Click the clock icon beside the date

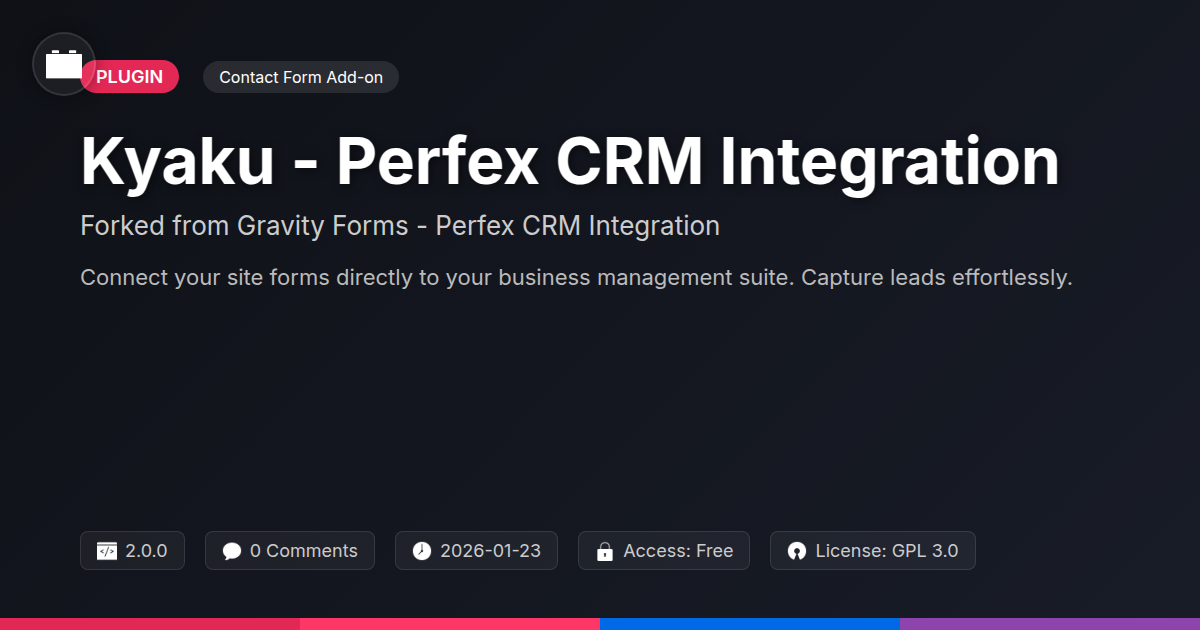tap(422, 551)
